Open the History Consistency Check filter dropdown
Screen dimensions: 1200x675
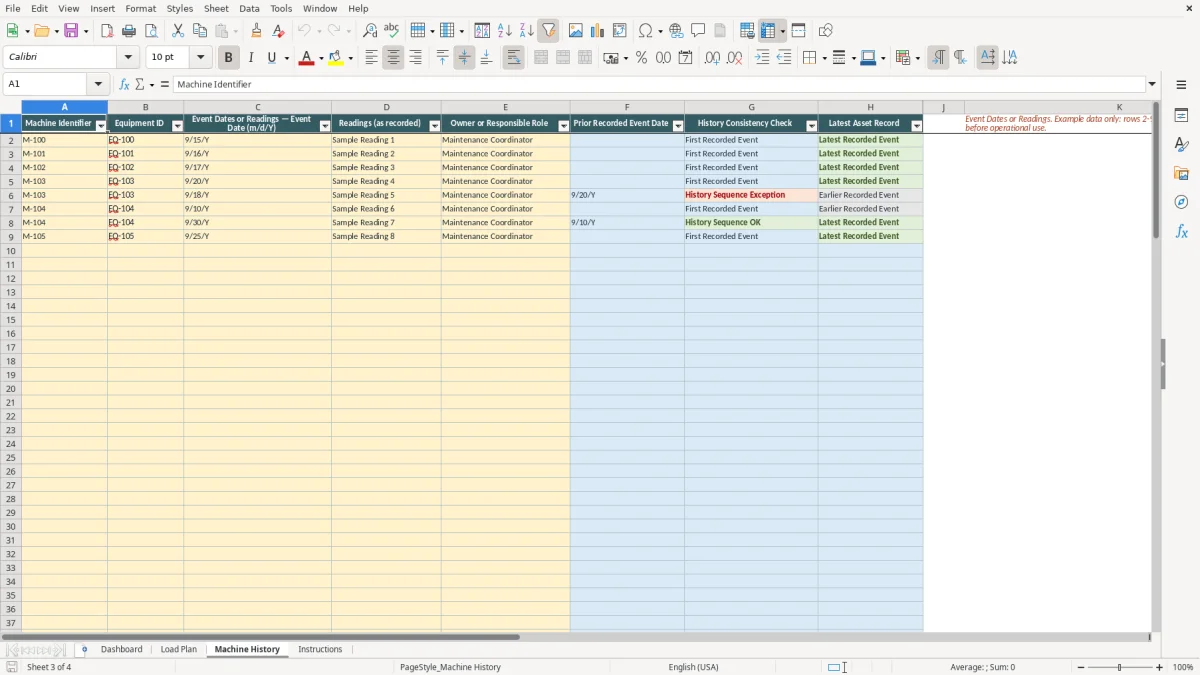[811, 126]
